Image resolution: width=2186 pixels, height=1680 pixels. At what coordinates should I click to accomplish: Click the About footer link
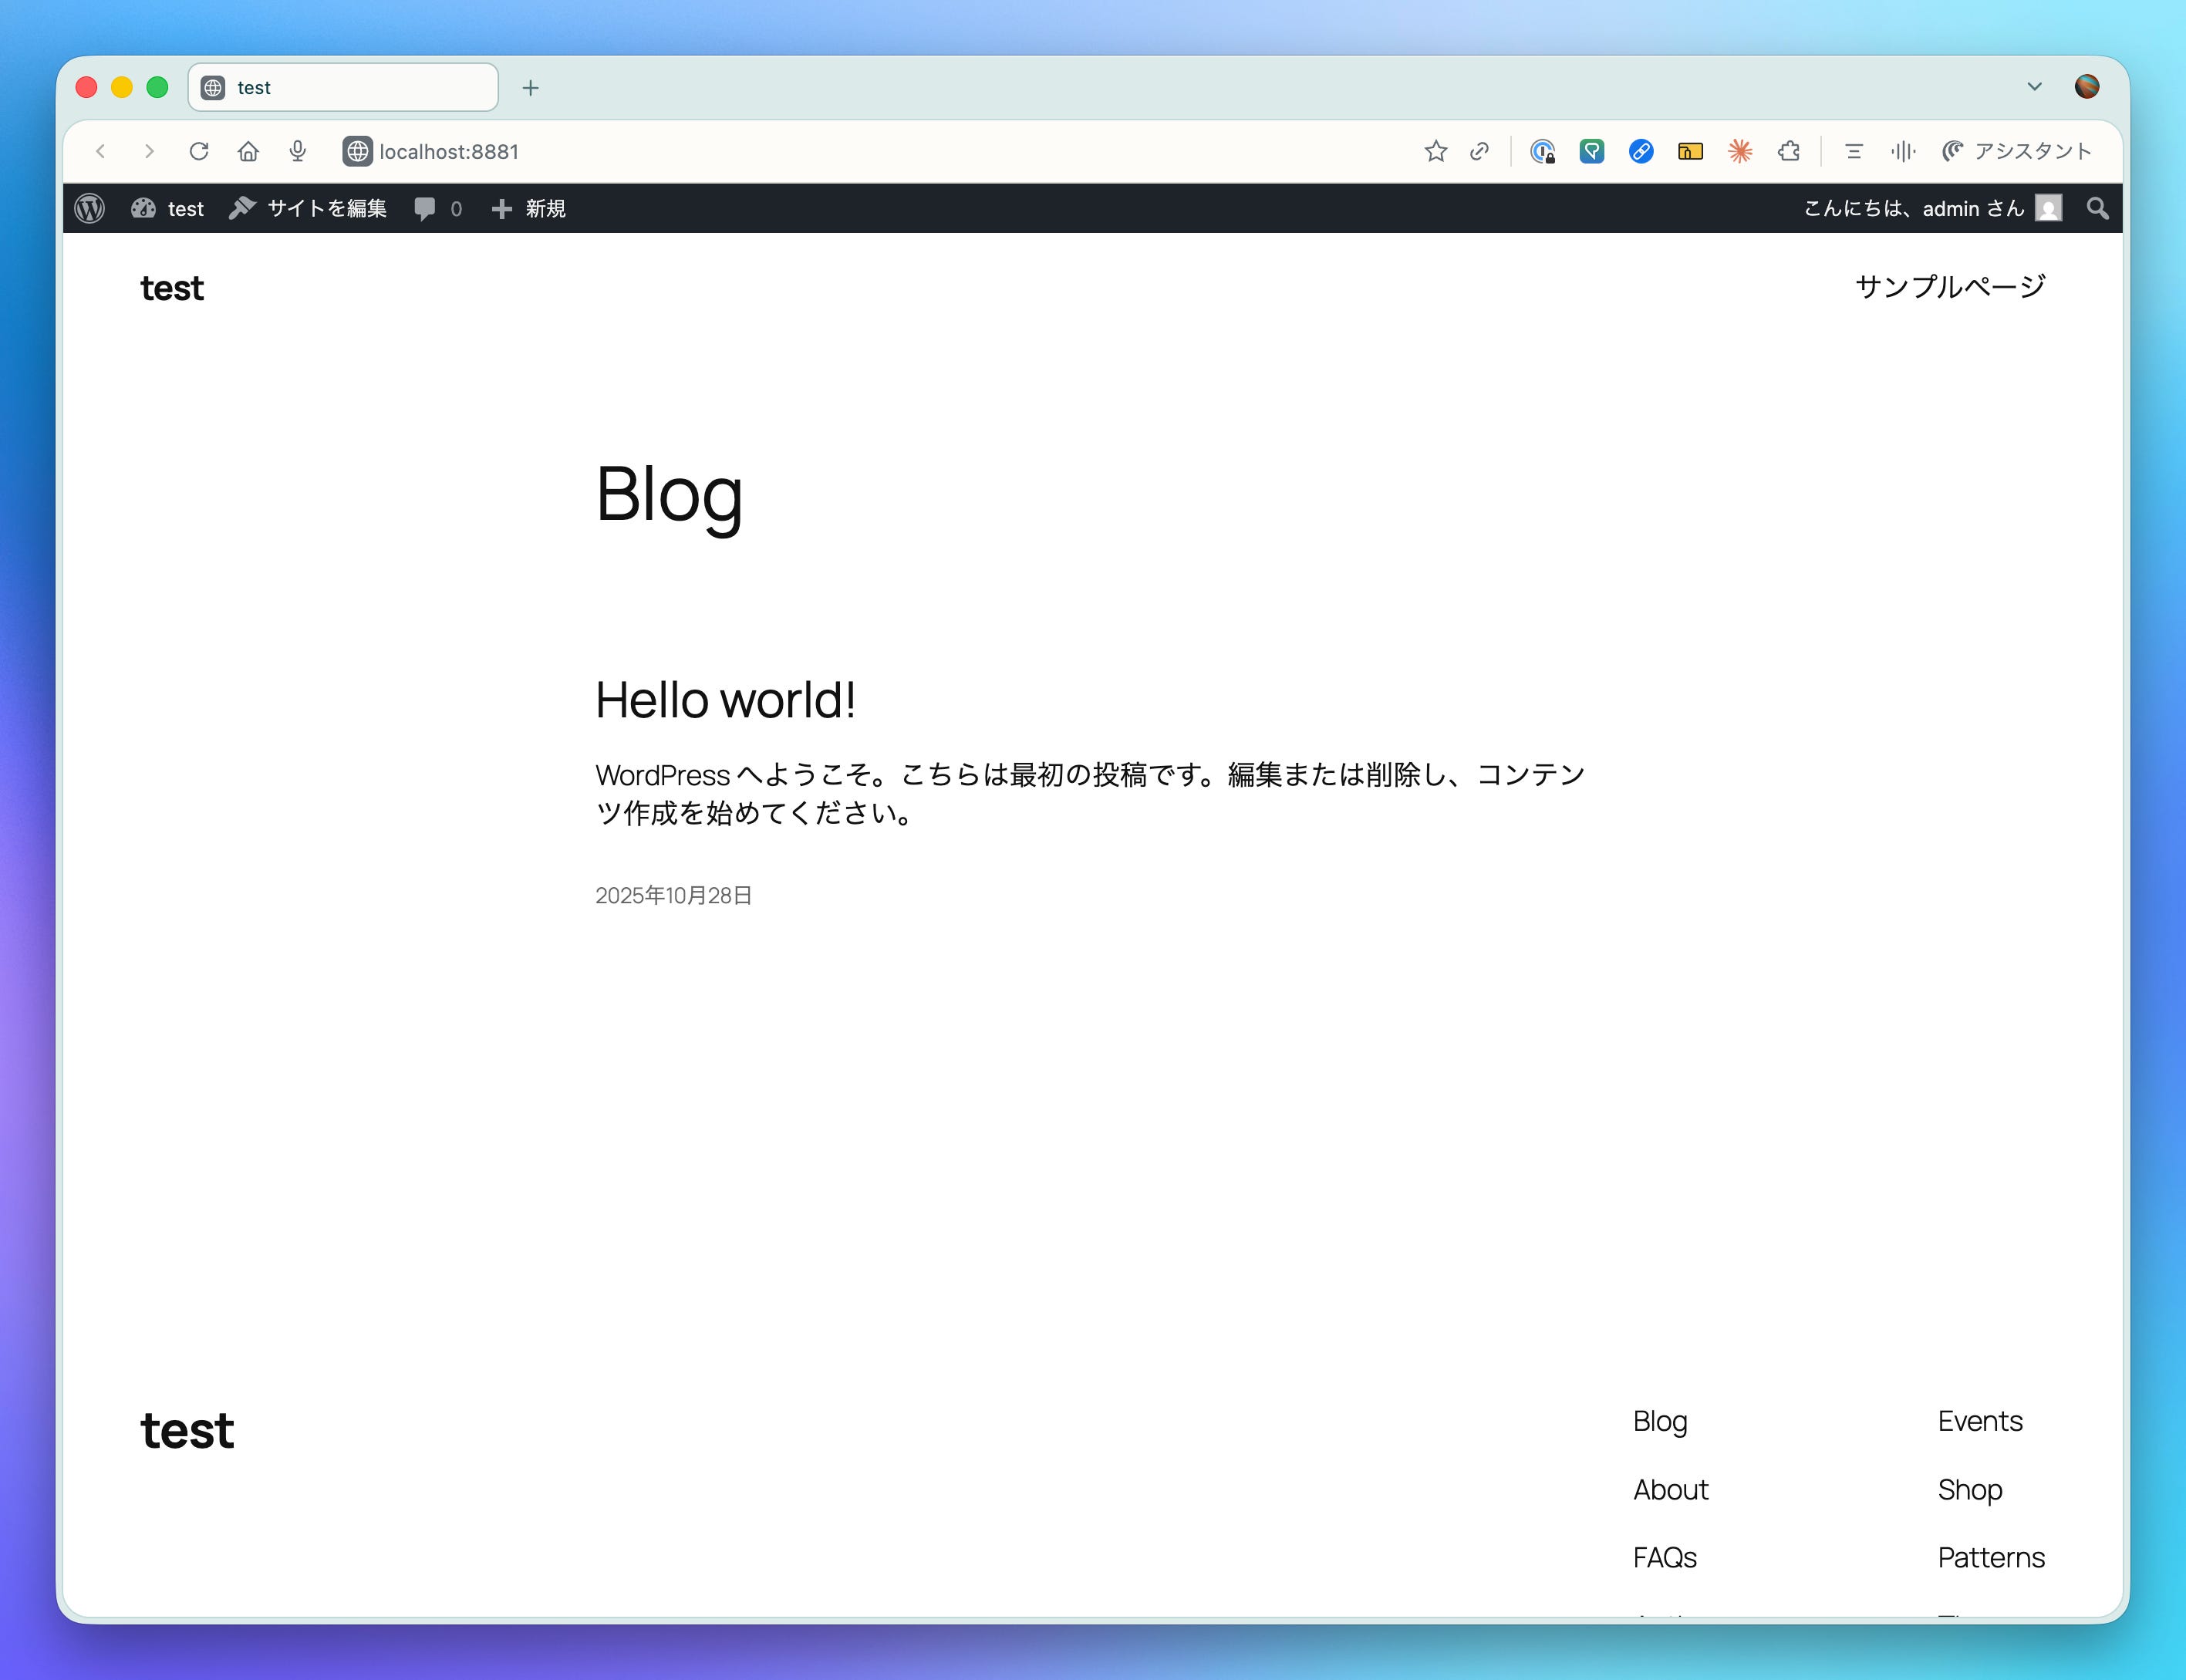(x=1670, y=1489)
